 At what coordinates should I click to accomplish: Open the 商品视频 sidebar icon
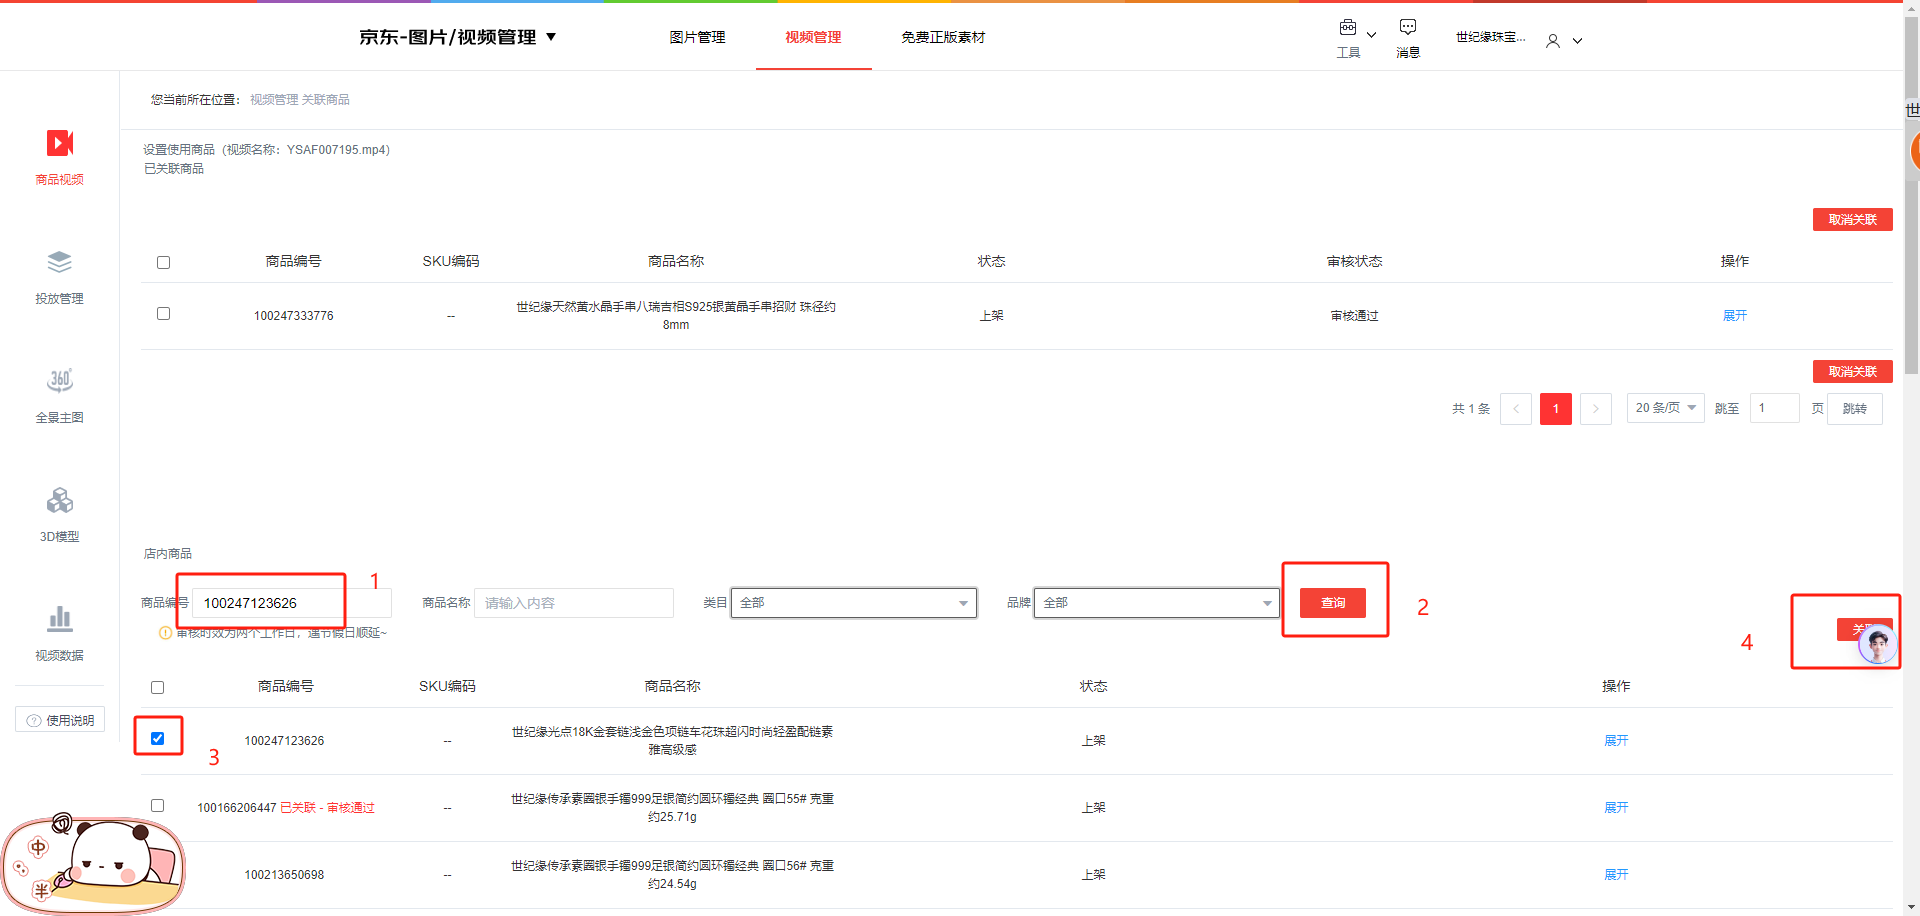click(59, 144)
